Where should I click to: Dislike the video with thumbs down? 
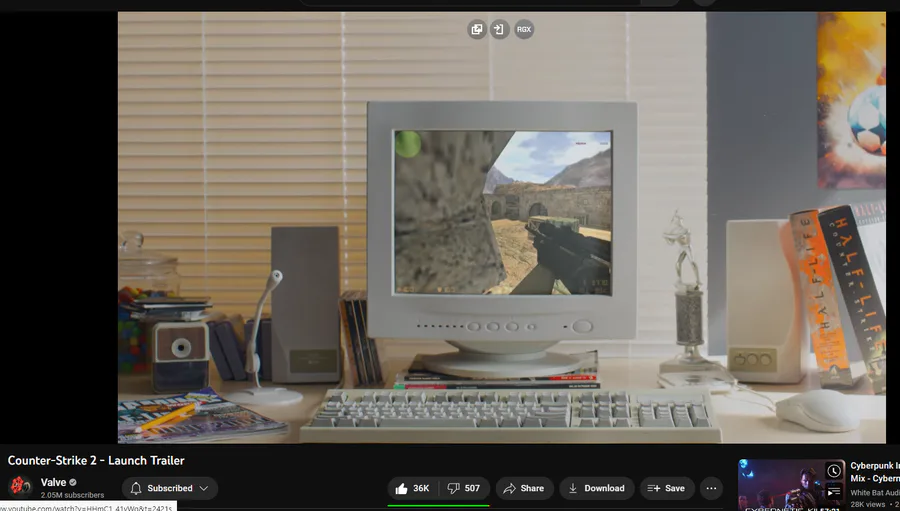tap(464, 488)
